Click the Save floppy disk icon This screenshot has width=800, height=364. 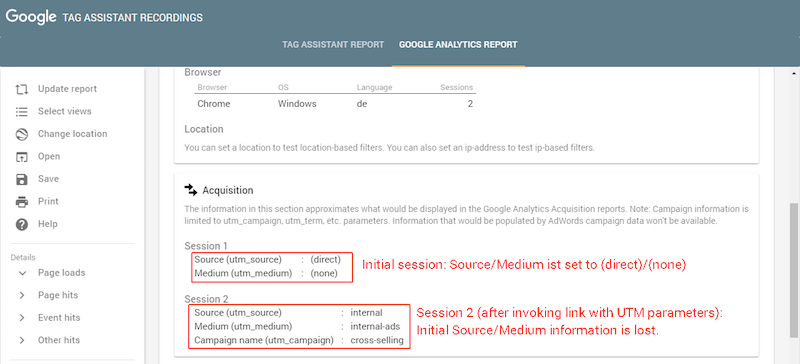pyautogui.click(x=21, y=179)
